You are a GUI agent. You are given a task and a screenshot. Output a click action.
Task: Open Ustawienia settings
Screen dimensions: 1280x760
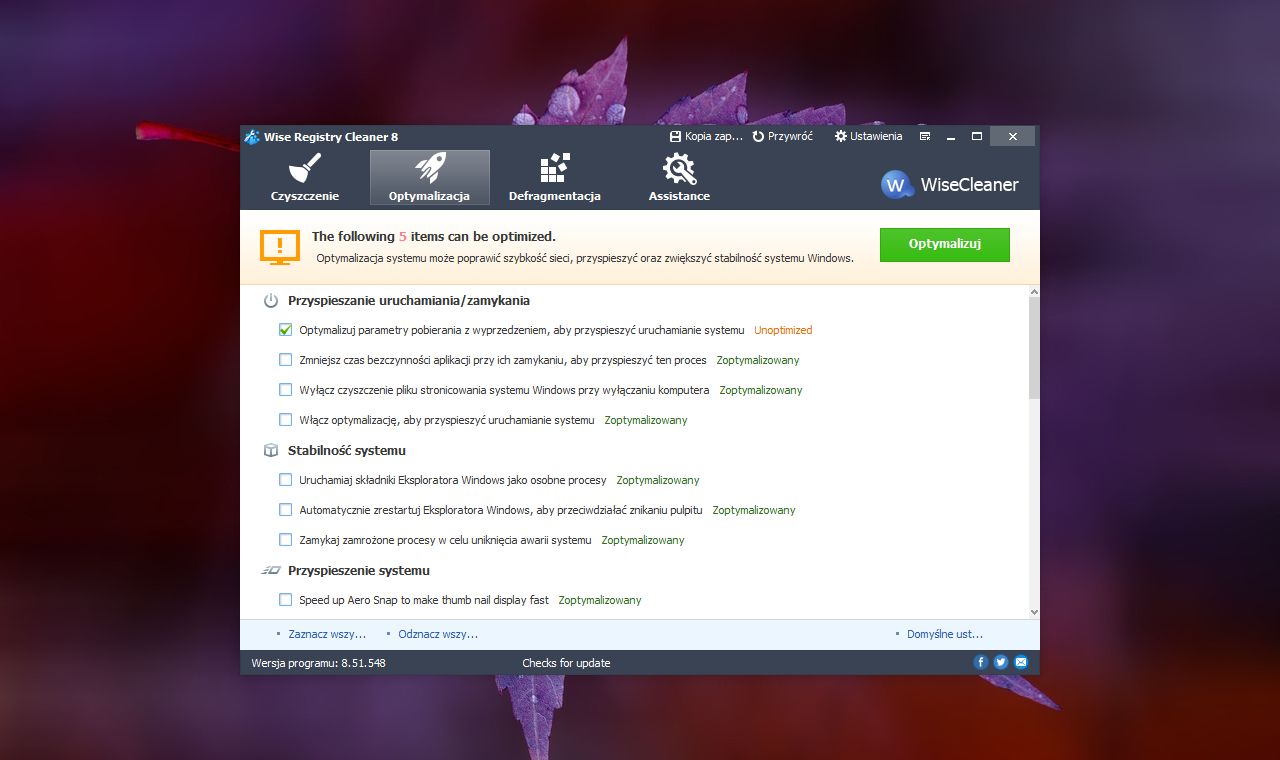868,136
